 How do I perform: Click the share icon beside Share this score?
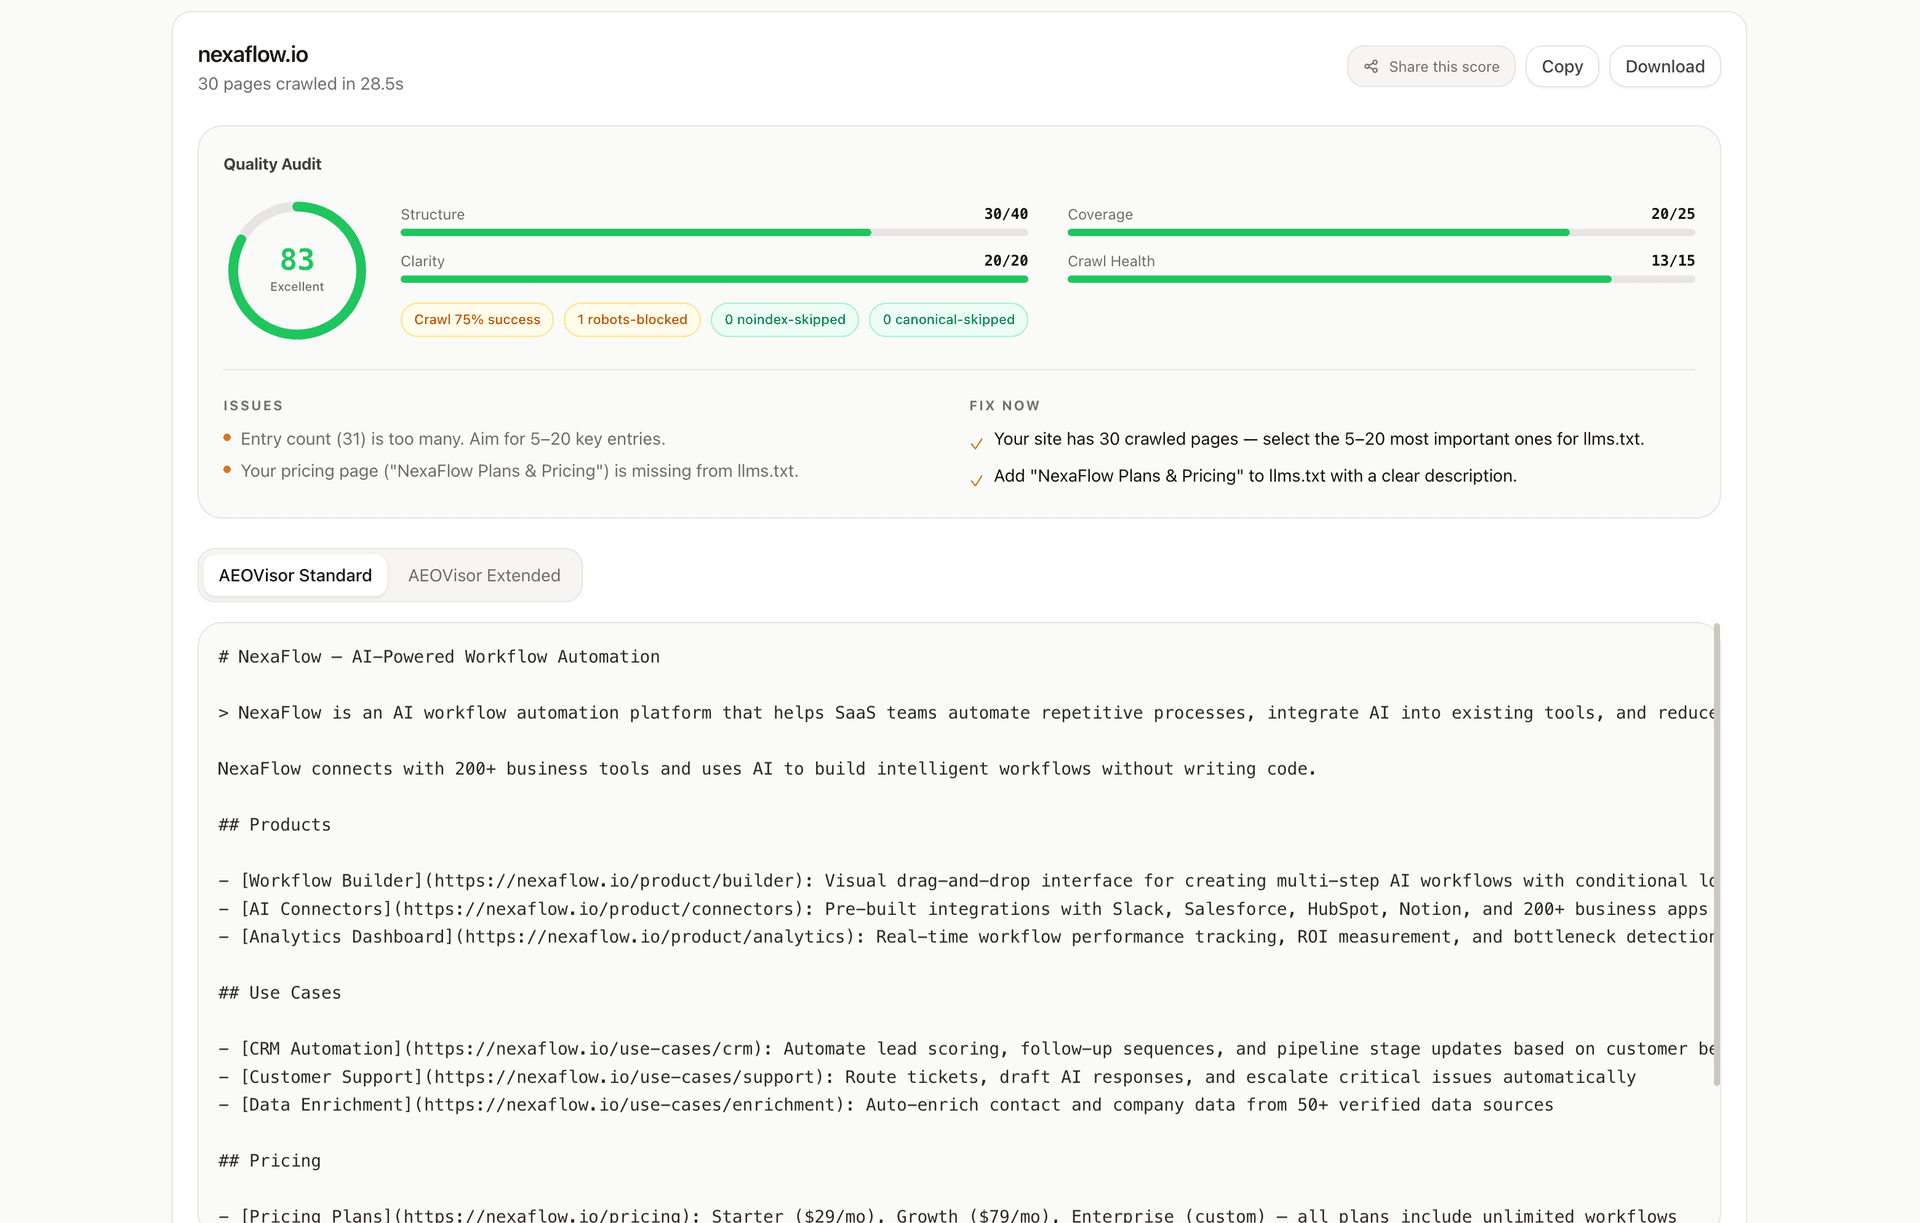coord(1371,67)
